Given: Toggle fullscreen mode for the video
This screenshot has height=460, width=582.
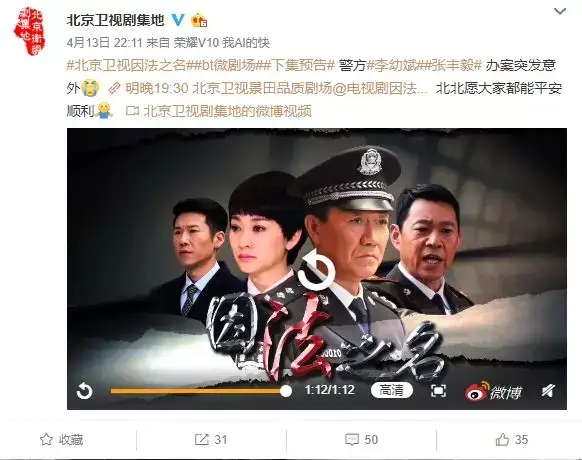Looking at the screenshot, I should (438, 391).
